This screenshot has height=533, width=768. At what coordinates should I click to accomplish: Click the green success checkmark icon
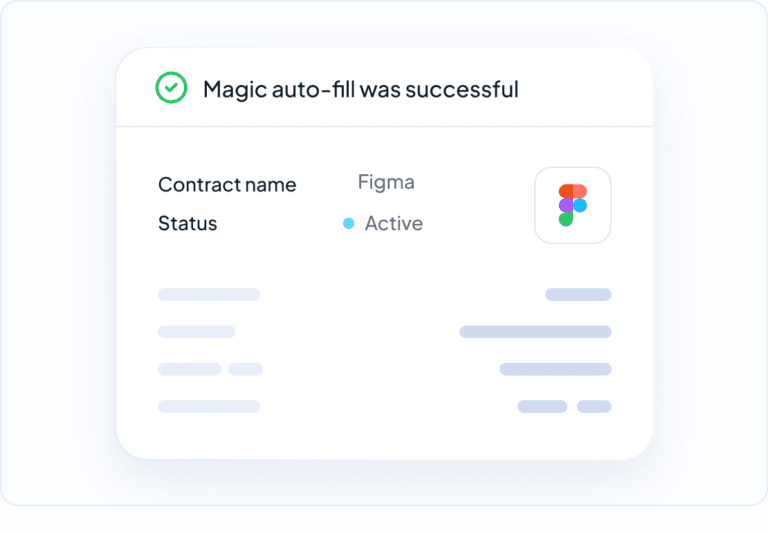click(171, 88)
